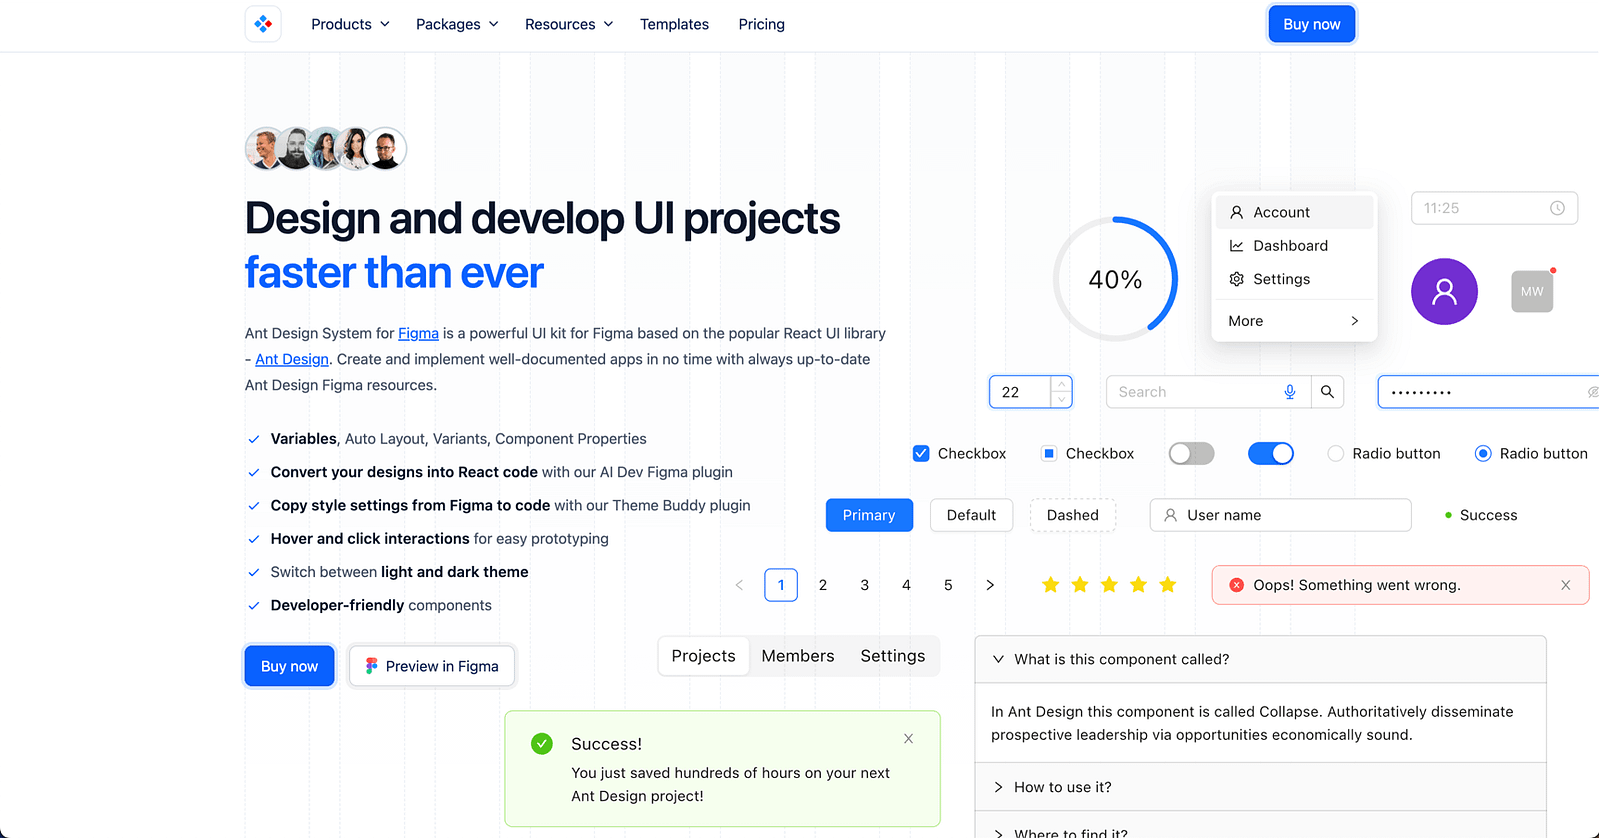Click the microphone icon in the Search field
The width and height of the screenshot is (1600, 838).
pos(1290,392)
